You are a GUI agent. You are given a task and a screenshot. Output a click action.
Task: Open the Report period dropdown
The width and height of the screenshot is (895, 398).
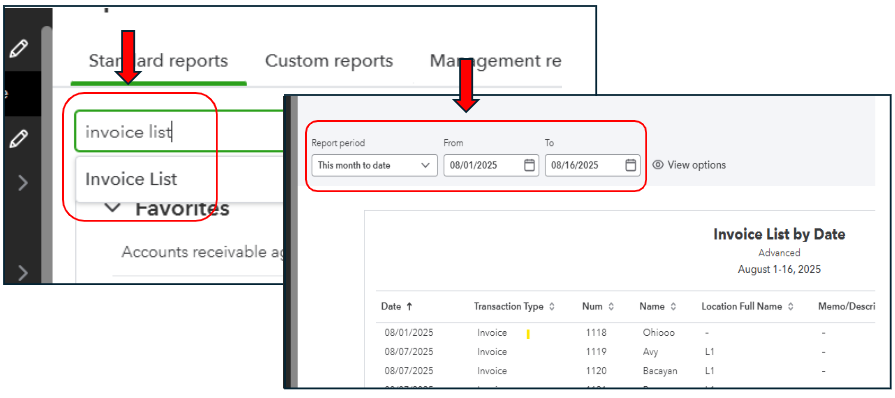click(374, 165)
